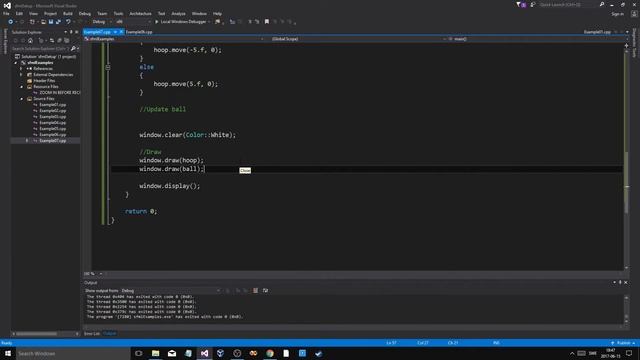Select Header Files folder
Screen dimensions: 640x360
click(x=44, y=81)
